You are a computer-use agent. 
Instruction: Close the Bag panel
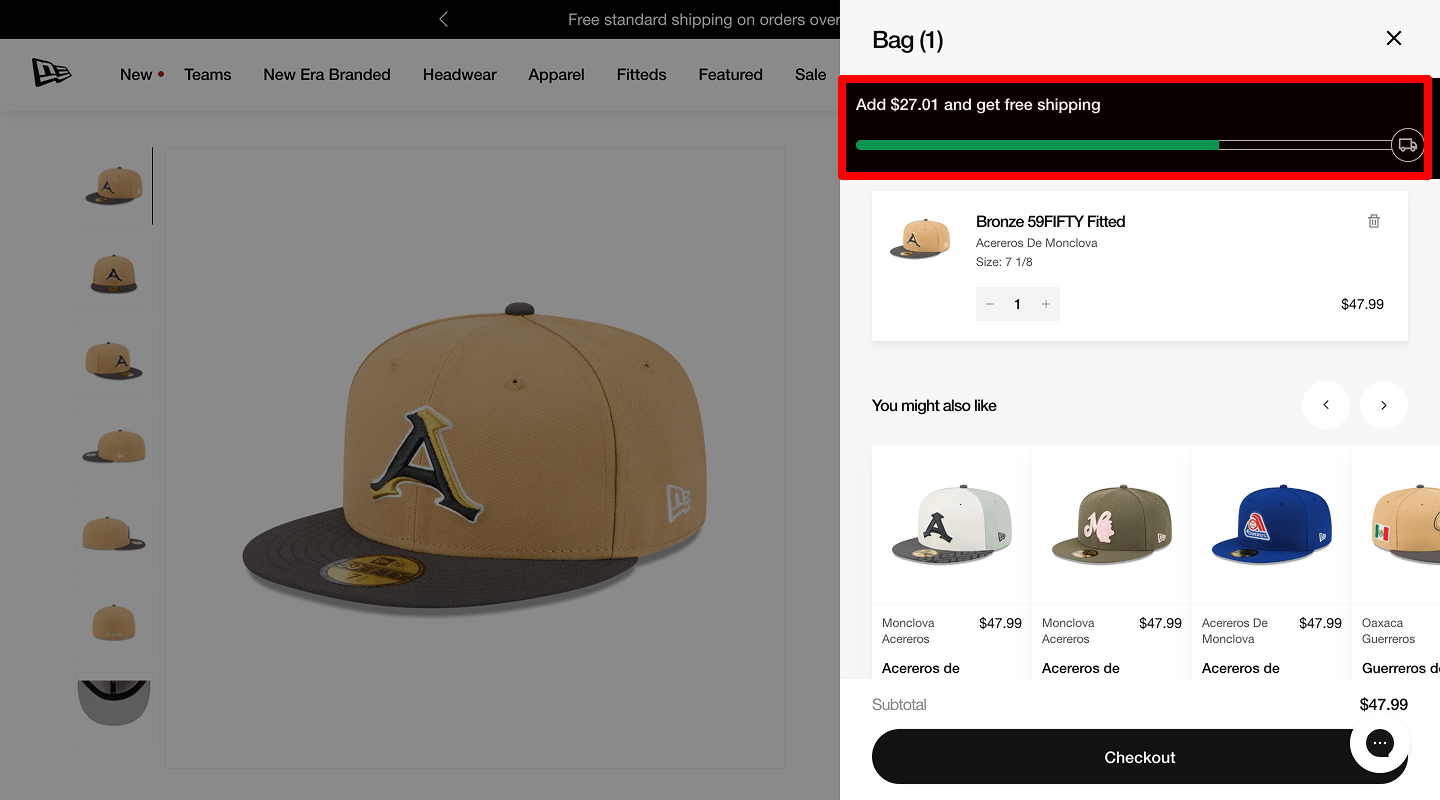tap(1393, 38)
